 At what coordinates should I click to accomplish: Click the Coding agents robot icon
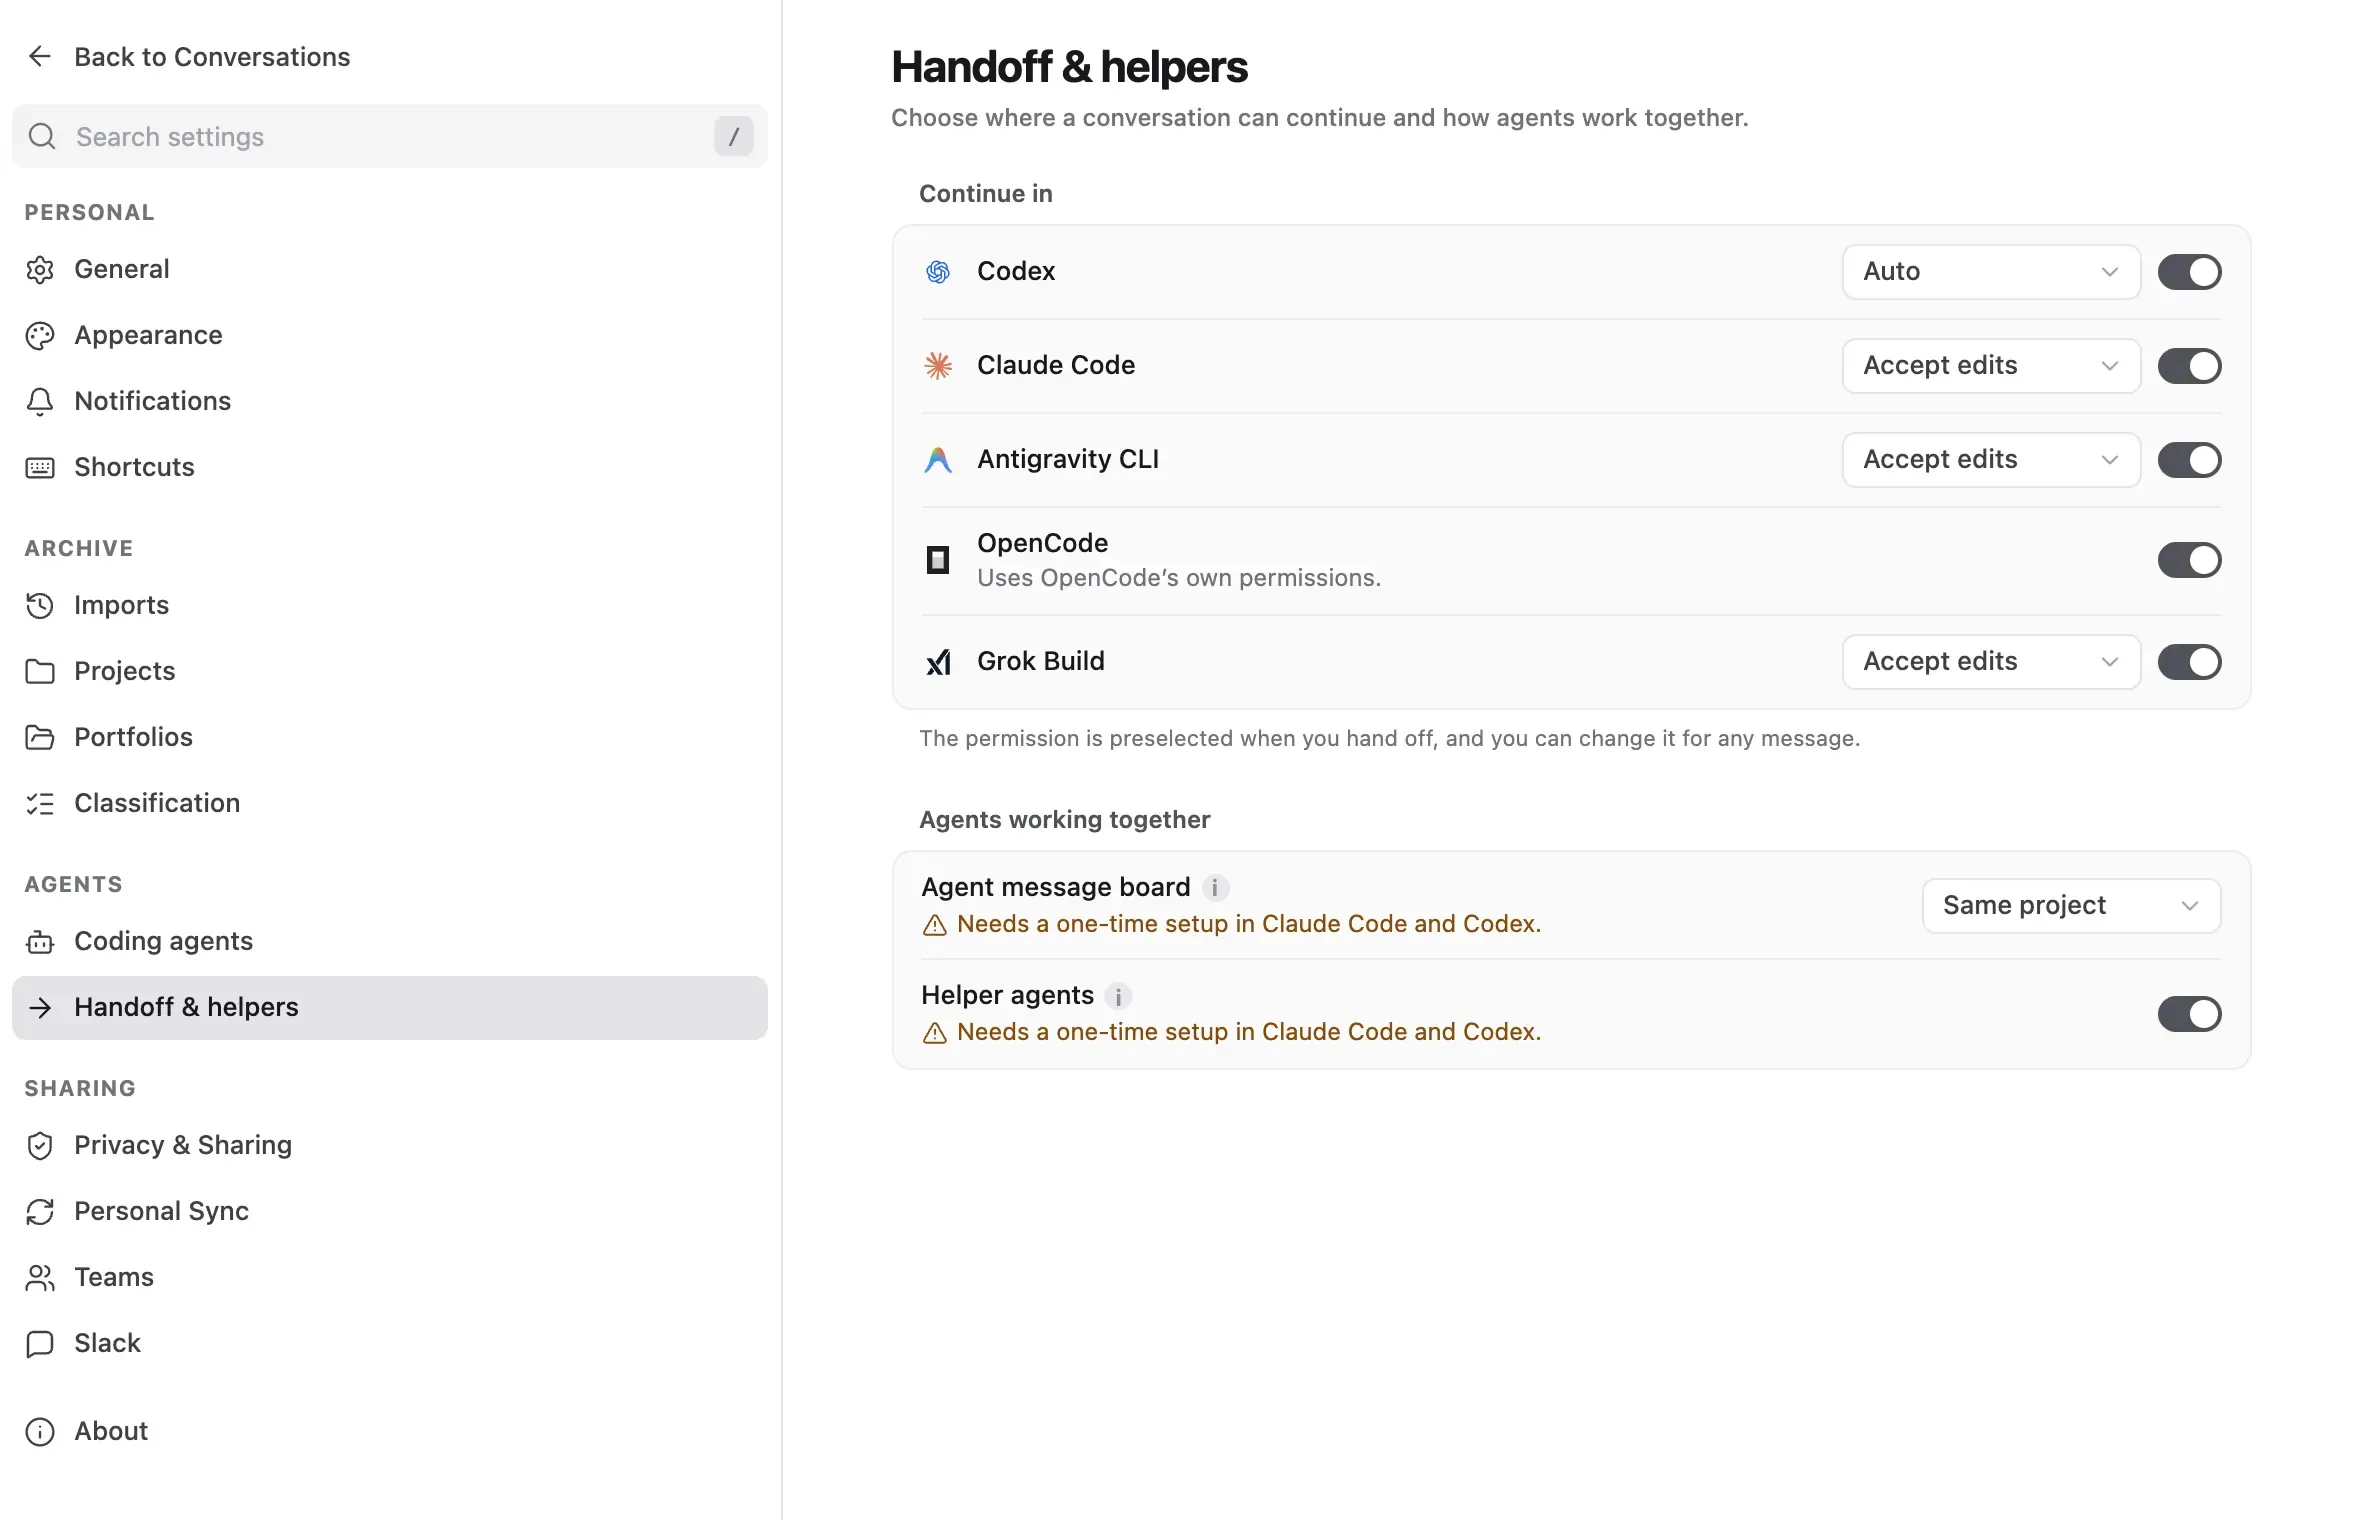tap(40, 942)
